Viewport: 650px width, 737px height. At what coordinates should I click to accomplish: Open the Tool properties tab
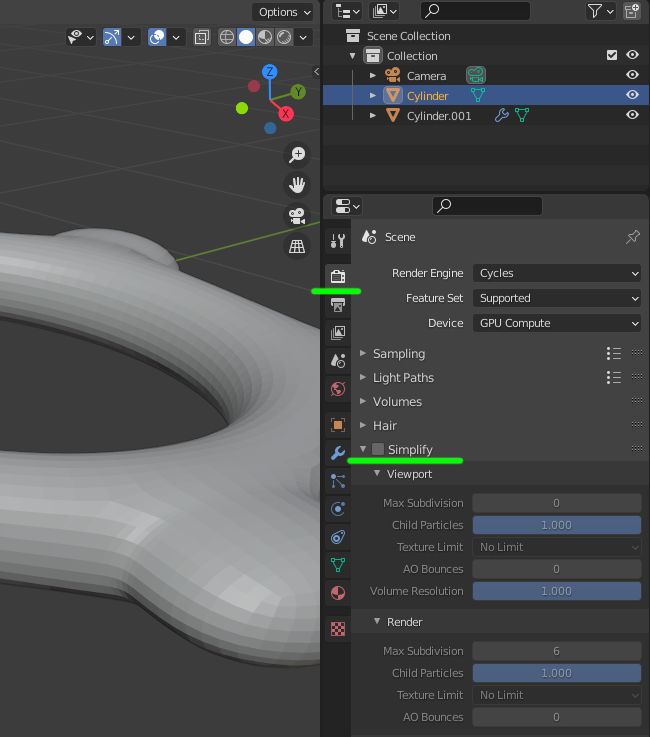338,241
